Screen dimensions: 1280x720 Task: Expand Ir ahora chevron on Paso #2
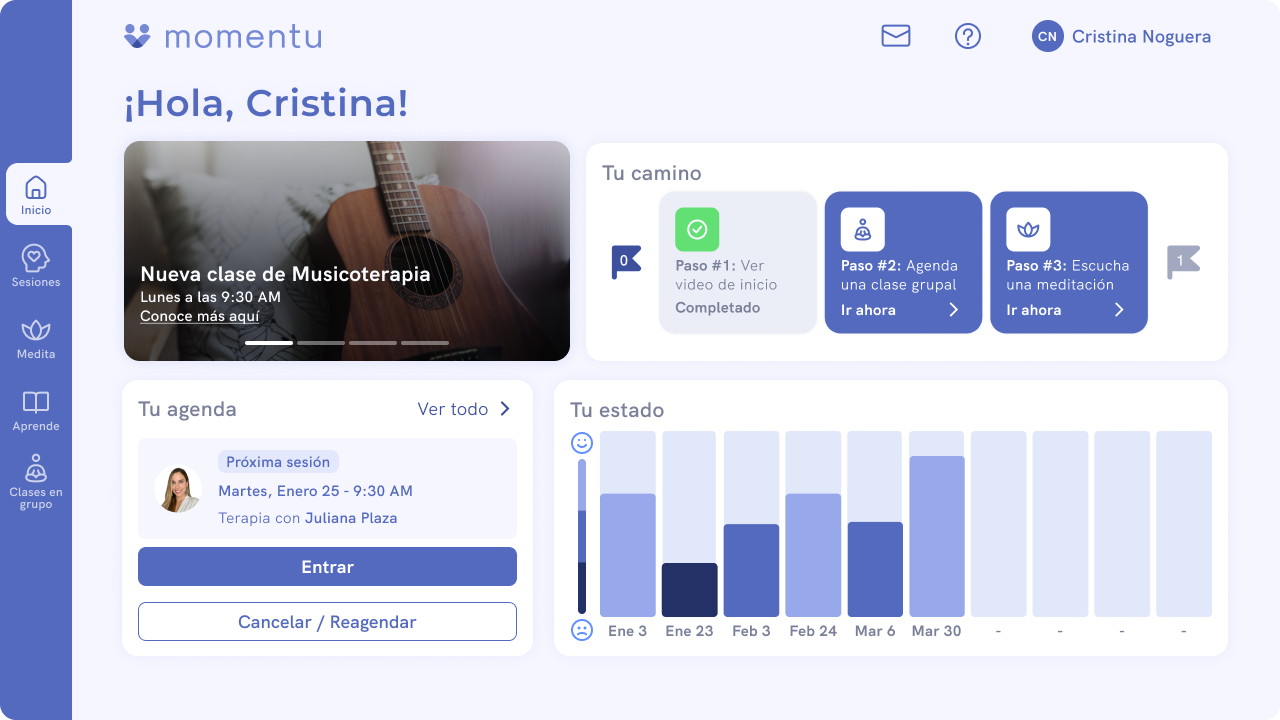point(953,310)
